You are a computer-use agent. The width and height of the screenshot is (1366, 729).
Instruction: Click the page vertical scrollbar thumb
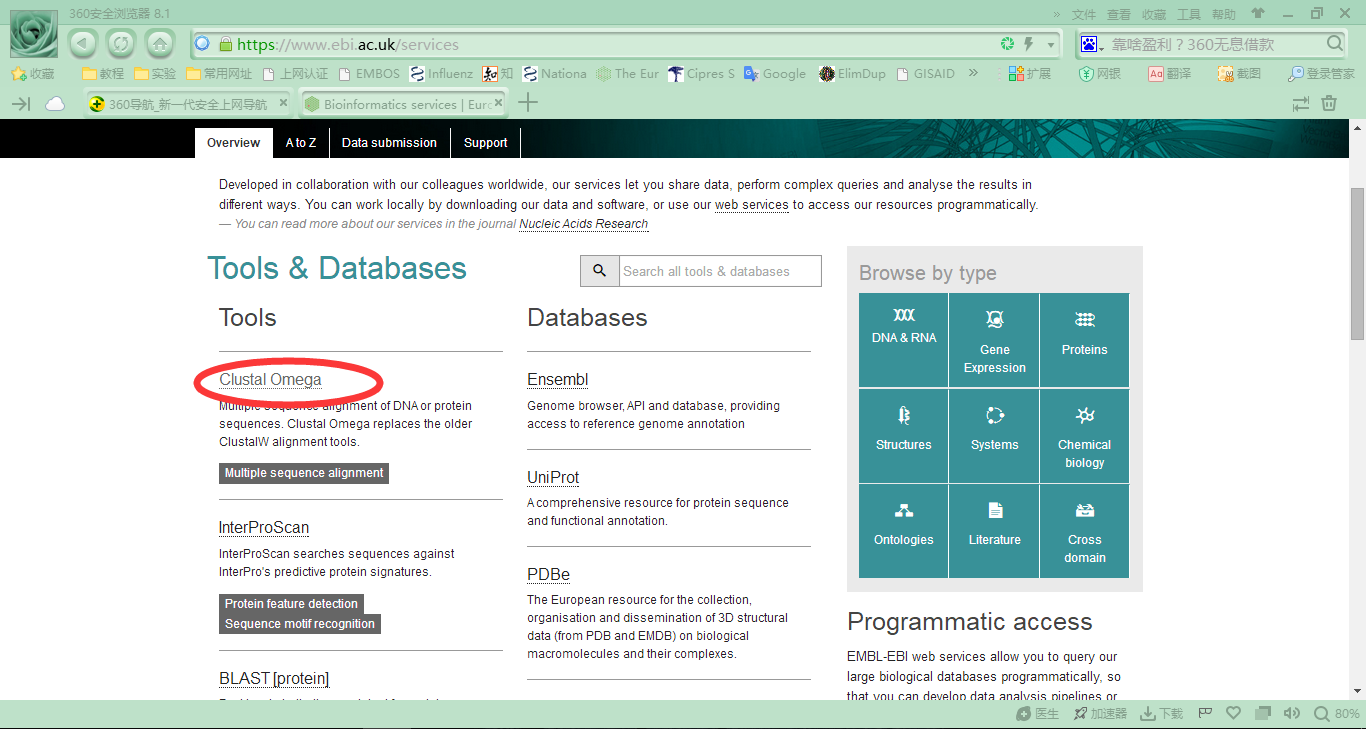tap(1357, 264)
